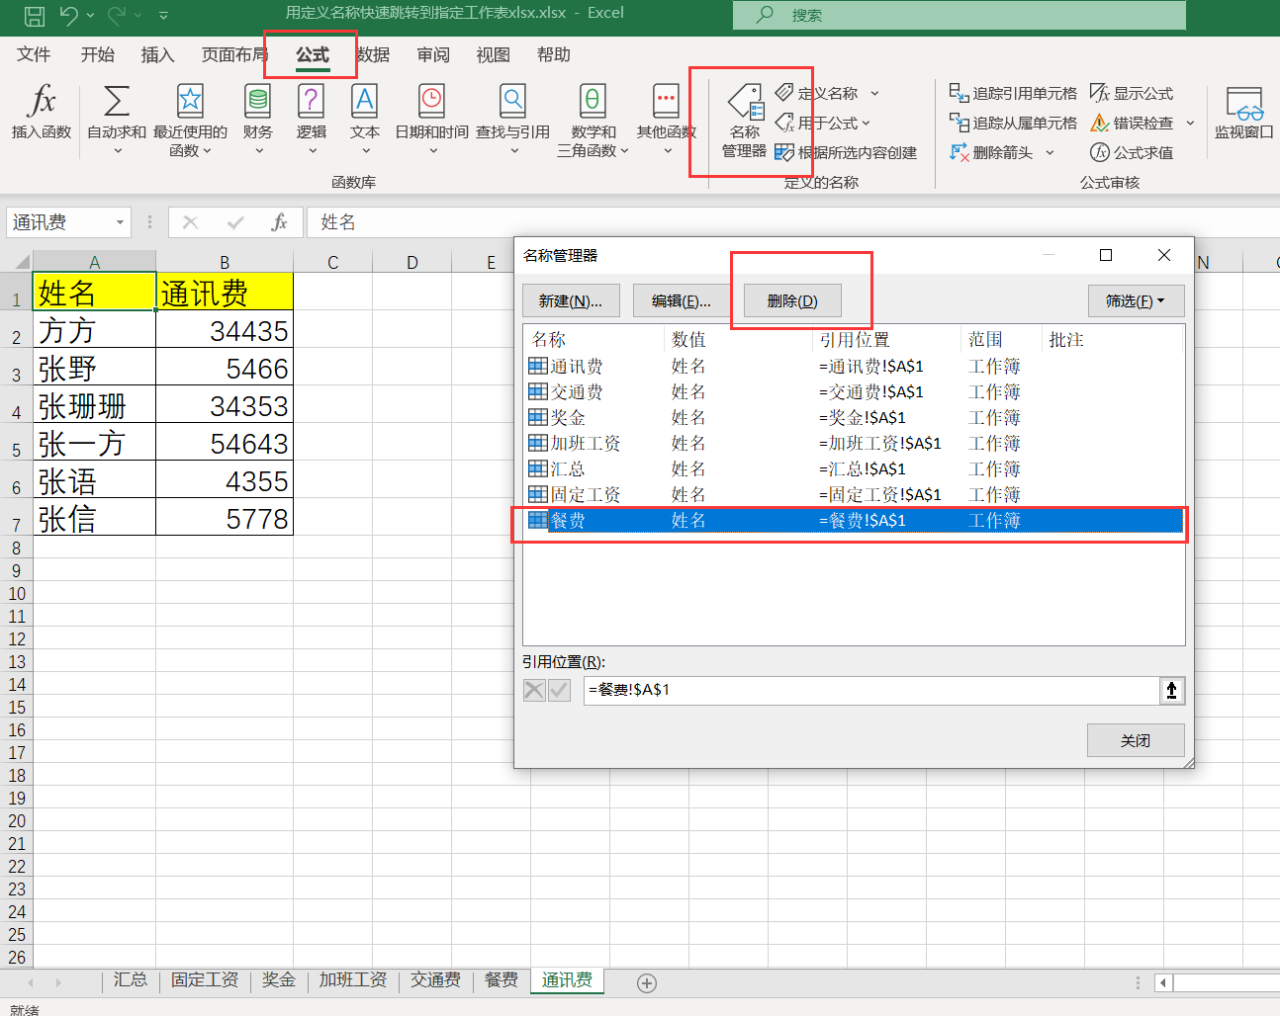Open the Filter (筛选) dropdown in Name Manager
The height and width of the screenshot is (1016, 1280).
pyautogui.click(x=1136, y=301)
